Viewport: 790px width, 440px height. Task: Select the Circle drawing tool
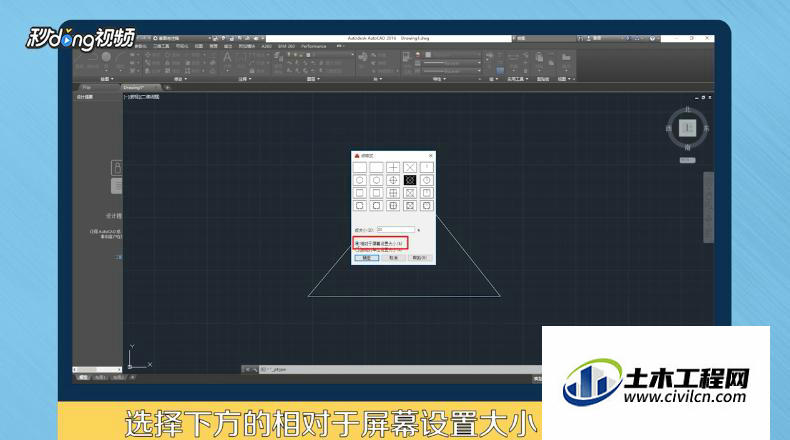click(106, 57)
